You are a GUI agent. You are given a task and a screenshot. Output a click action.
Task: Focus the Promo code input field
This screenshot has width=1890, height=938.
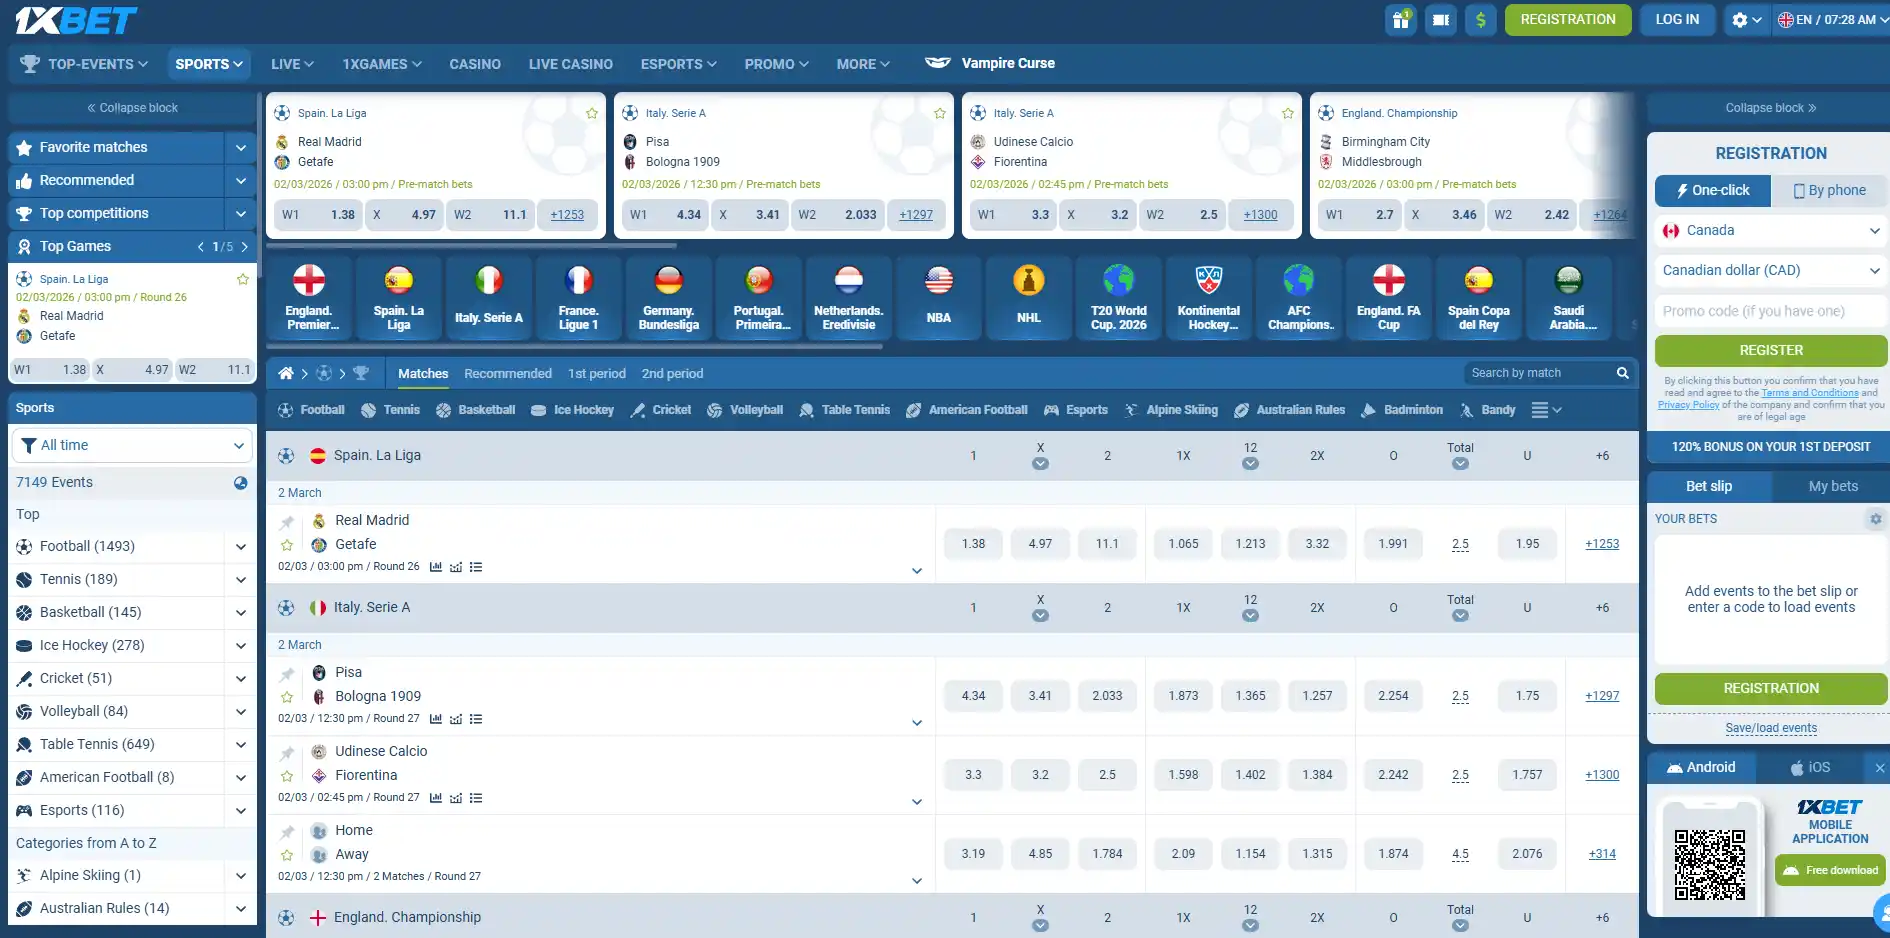(x=1770, y=311)
